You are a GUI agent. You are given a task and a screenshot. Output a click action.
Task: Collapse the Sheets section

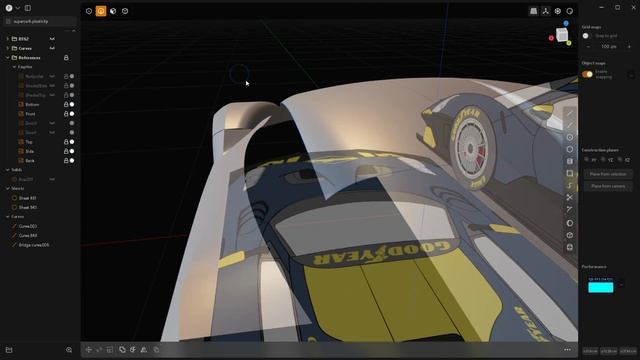pyautogui.click(x=7, y=189)
